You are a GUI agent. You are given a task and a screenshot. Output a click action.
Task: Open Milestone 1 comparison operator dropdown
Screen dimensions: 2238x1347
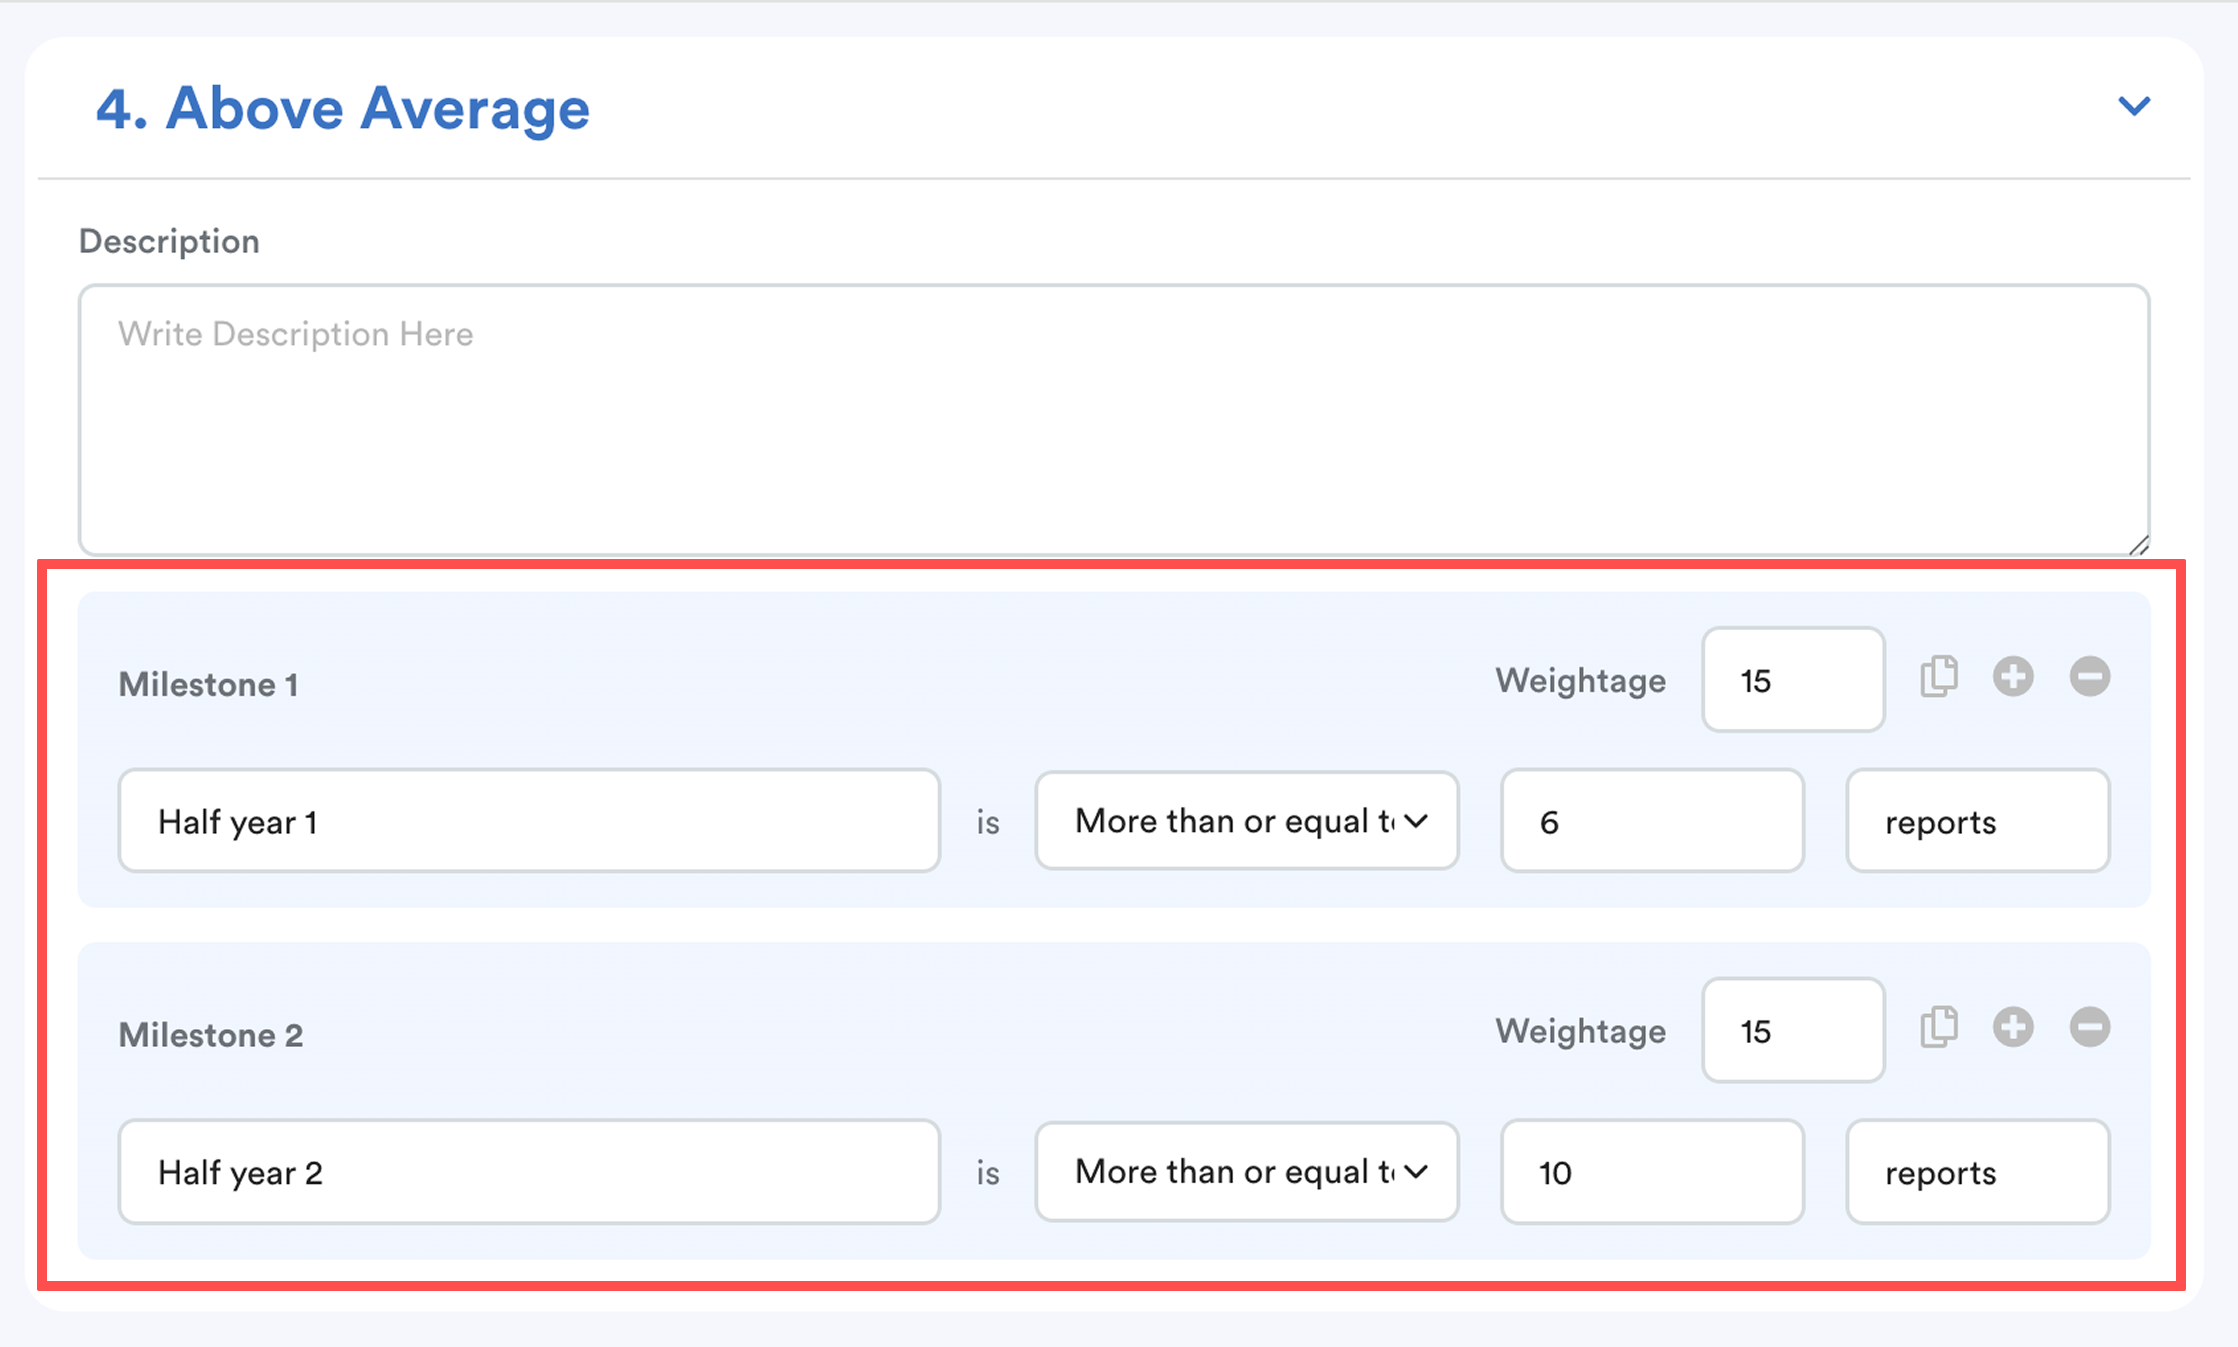pos(1246,821)
